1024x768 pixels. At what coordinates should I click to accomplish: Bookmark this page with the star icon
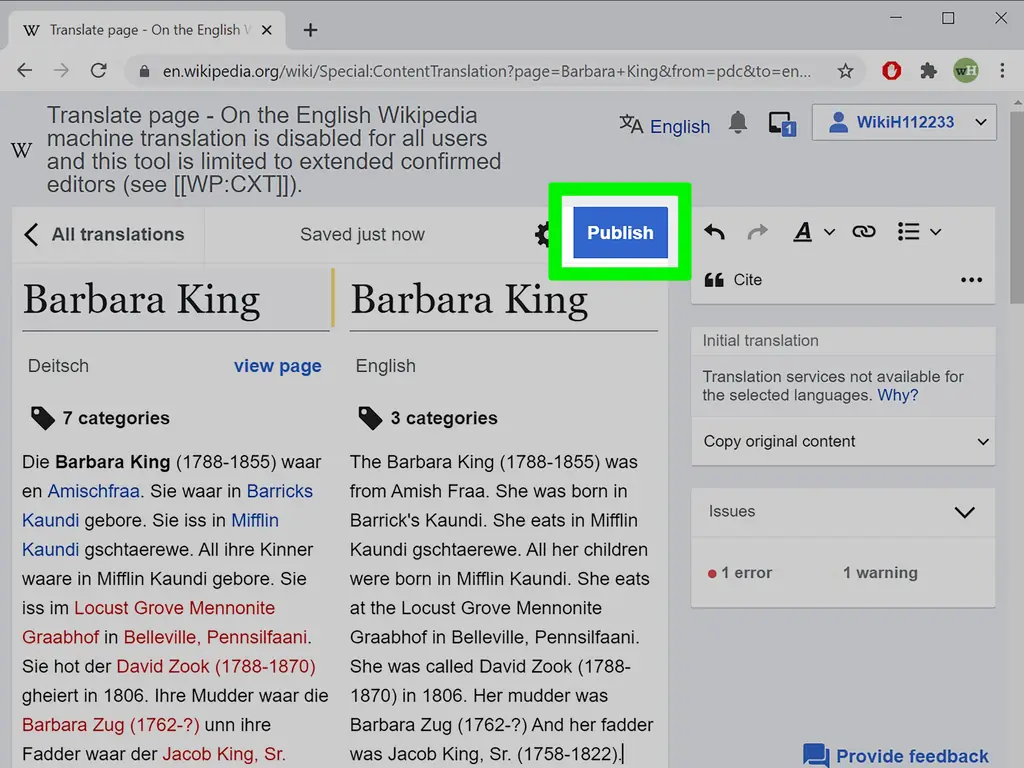pyautogui.click(x=846, y=71)
